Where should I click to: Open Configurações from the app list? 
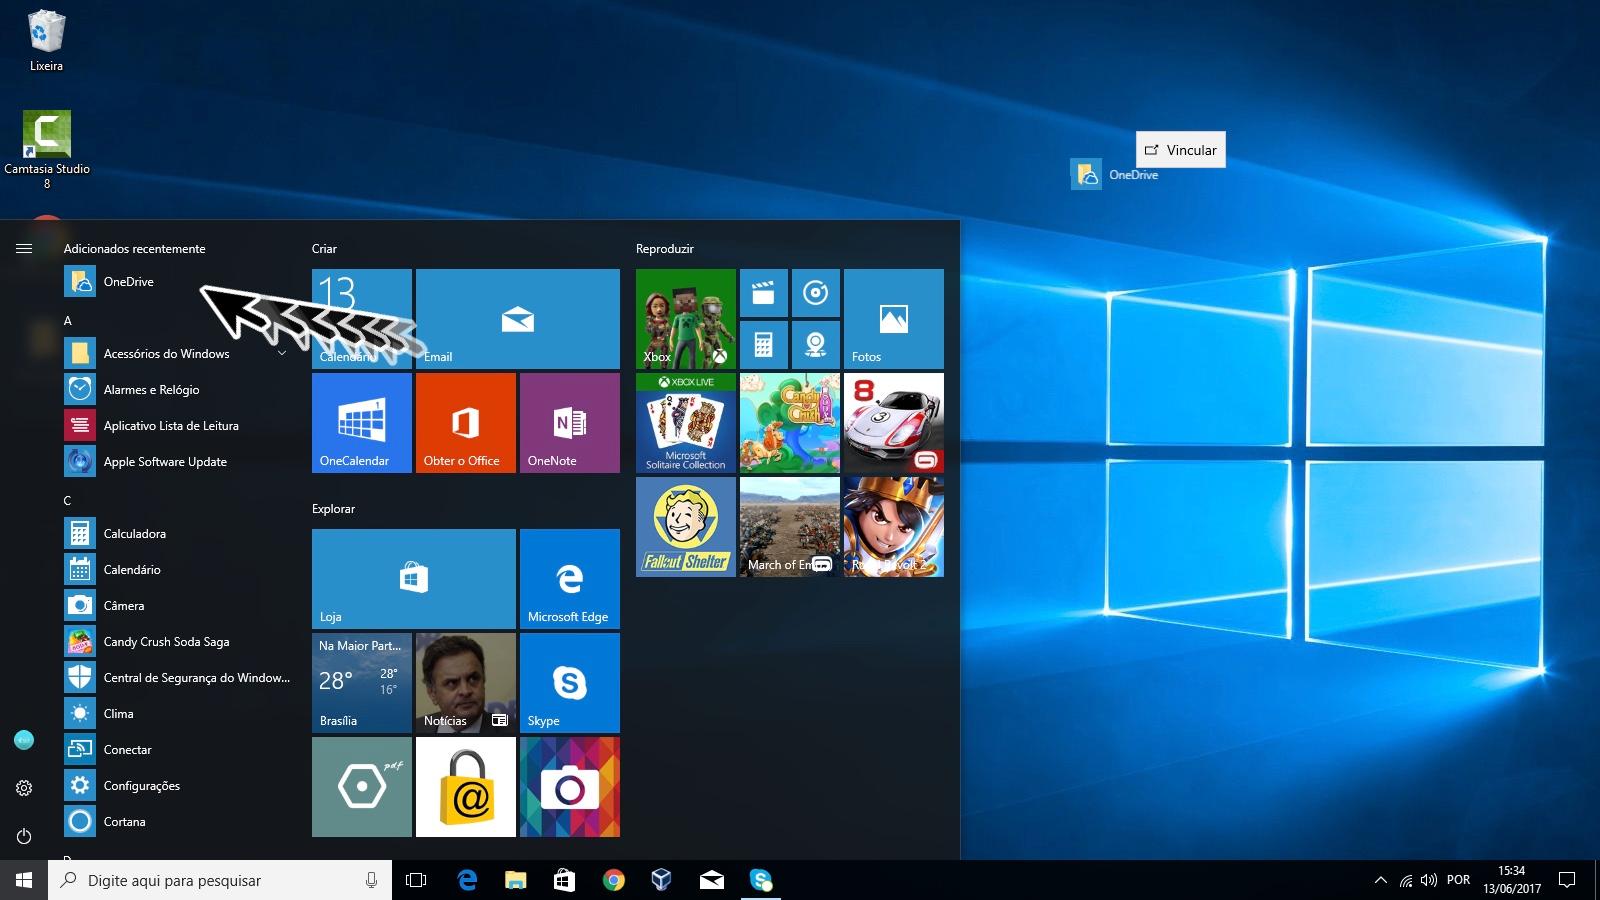[x=178, y=785]
